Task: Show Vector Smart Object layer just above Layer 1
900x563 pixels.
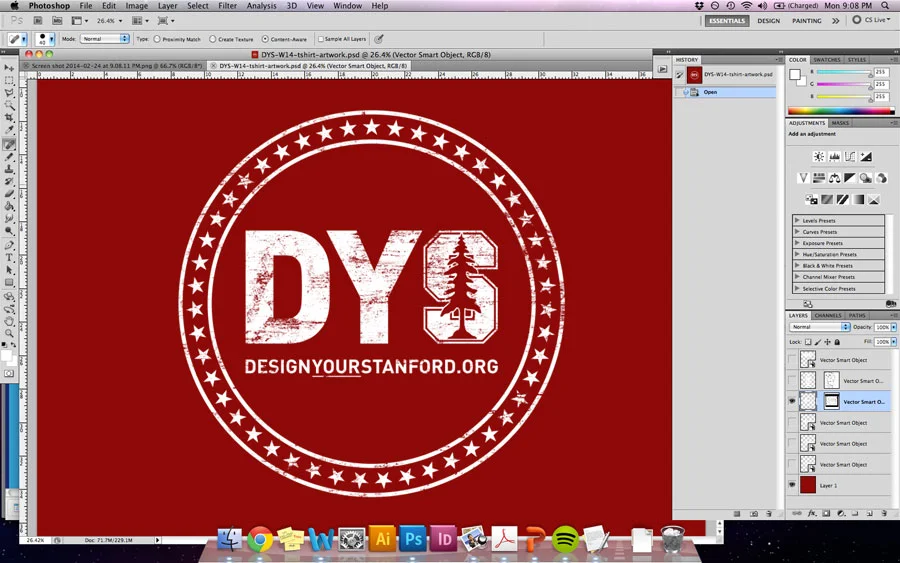Action: (x=792, y=464)
